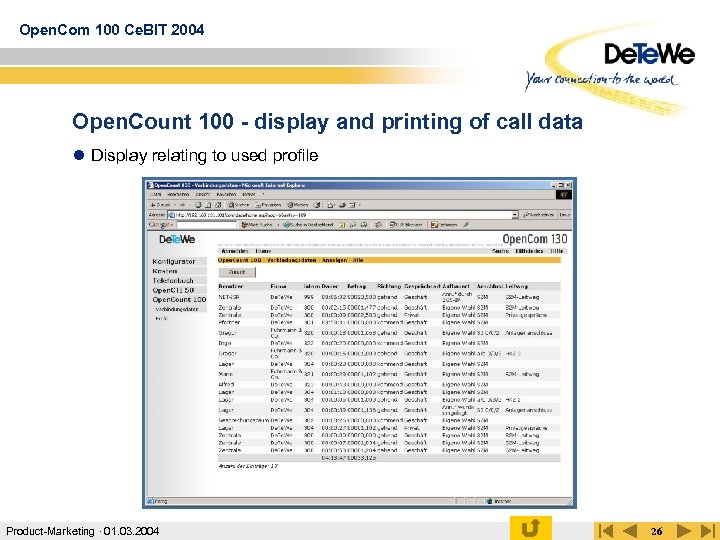720x540 pixels.
Task: Advance to the next slide
Action: 683,530
